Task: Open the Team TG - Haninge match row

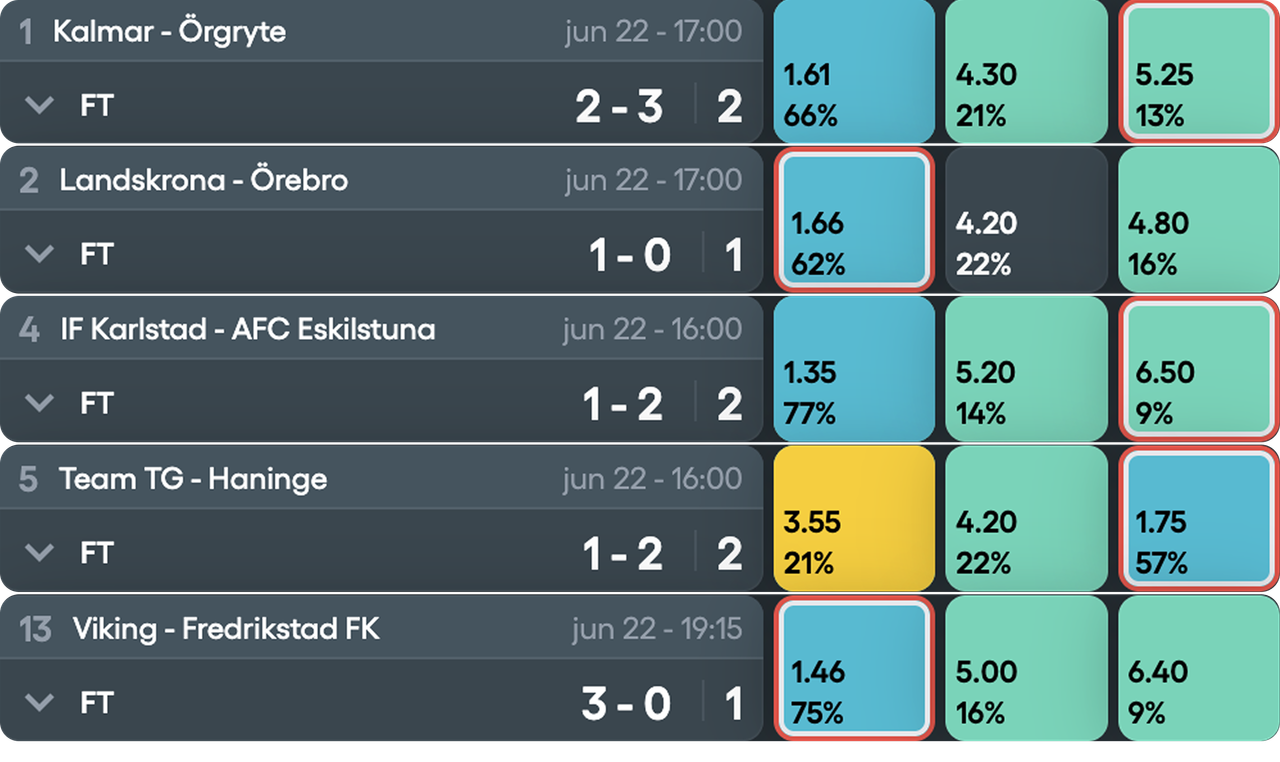Action: [381, 518]
